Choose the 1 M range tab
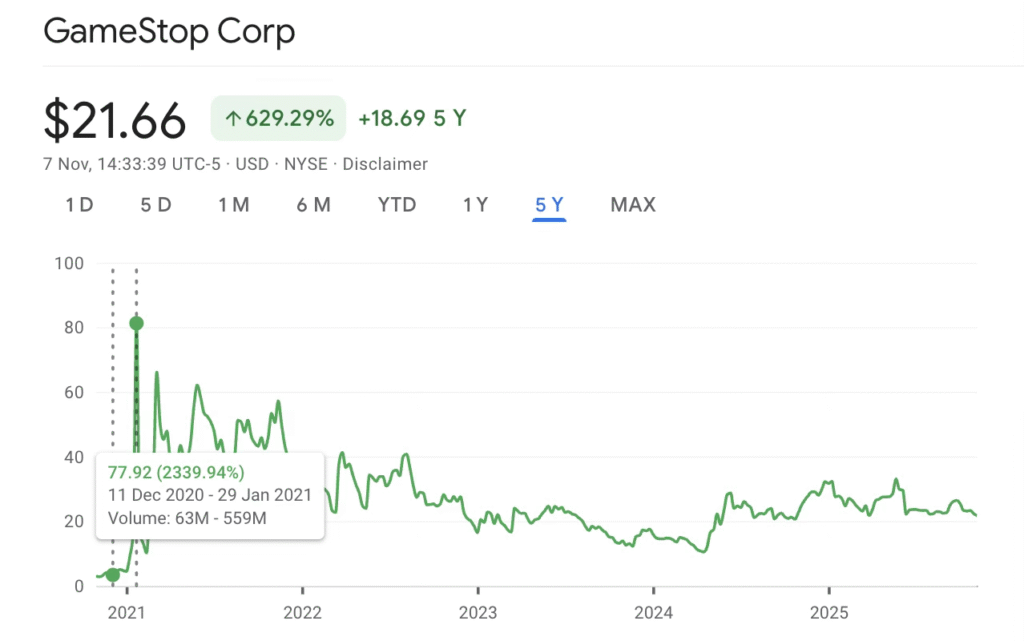 click(x=234, y=205)
